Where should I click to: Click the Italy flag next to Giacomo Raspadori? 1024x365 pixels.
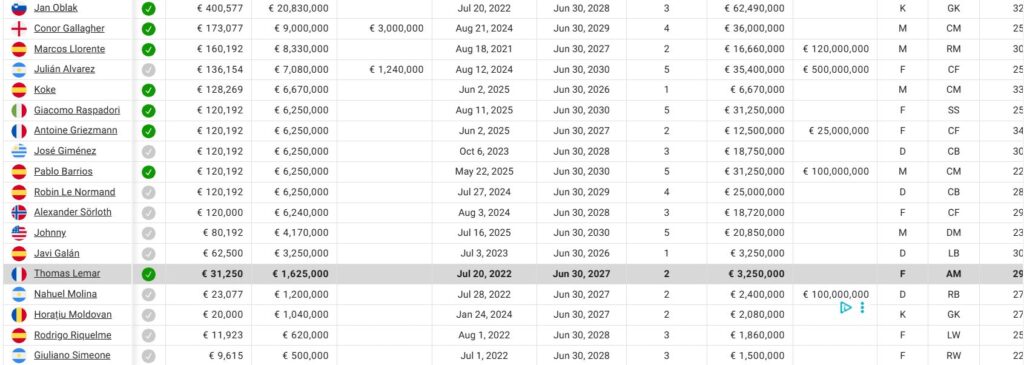[19, 110]
